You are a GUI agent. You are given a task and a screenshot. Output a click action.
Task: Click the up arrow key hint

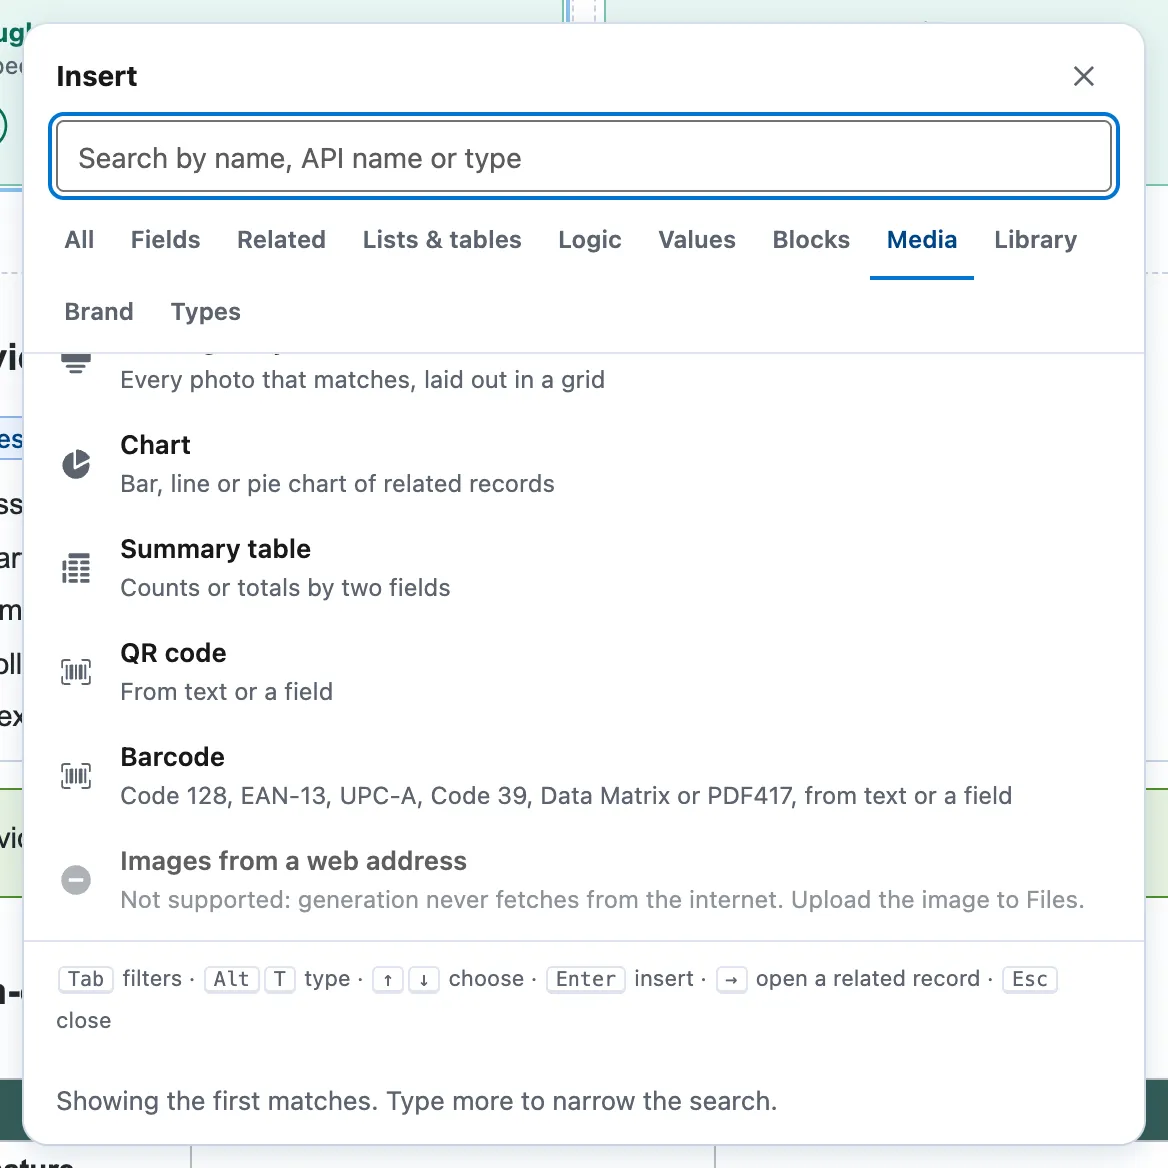(388, 979)
